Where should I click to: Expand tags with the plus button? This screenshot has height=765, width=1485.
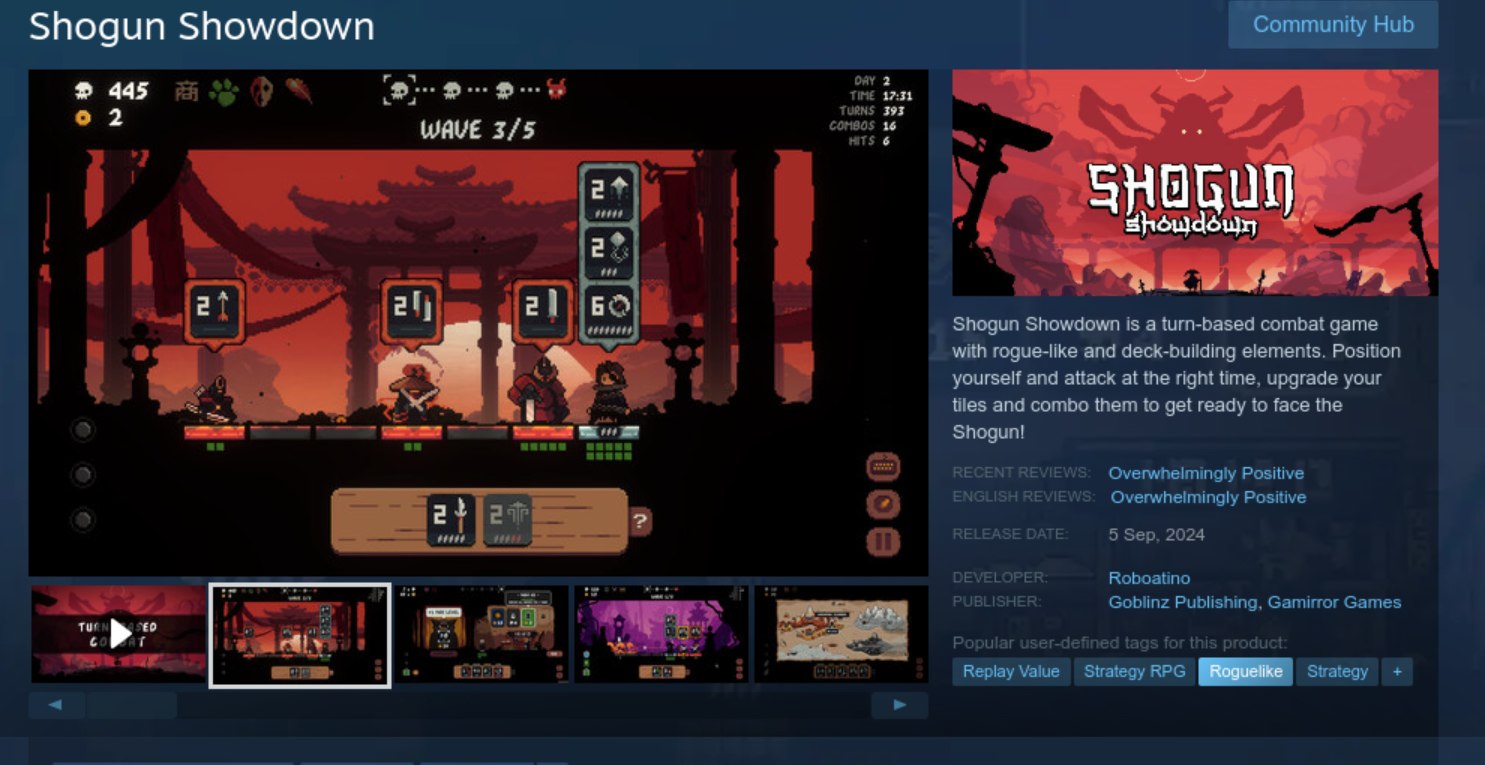1397,671
